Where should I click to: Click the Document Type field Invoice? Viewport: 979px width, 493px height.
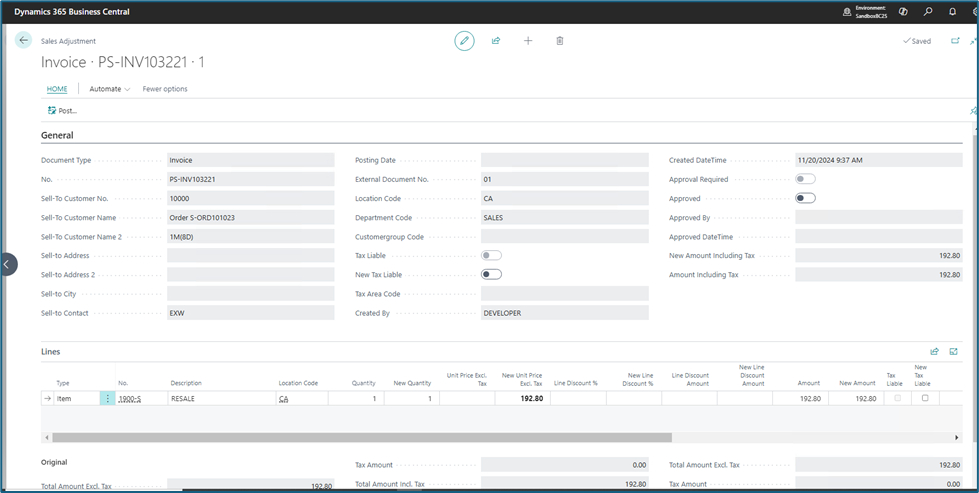click(x=251, y=160)
